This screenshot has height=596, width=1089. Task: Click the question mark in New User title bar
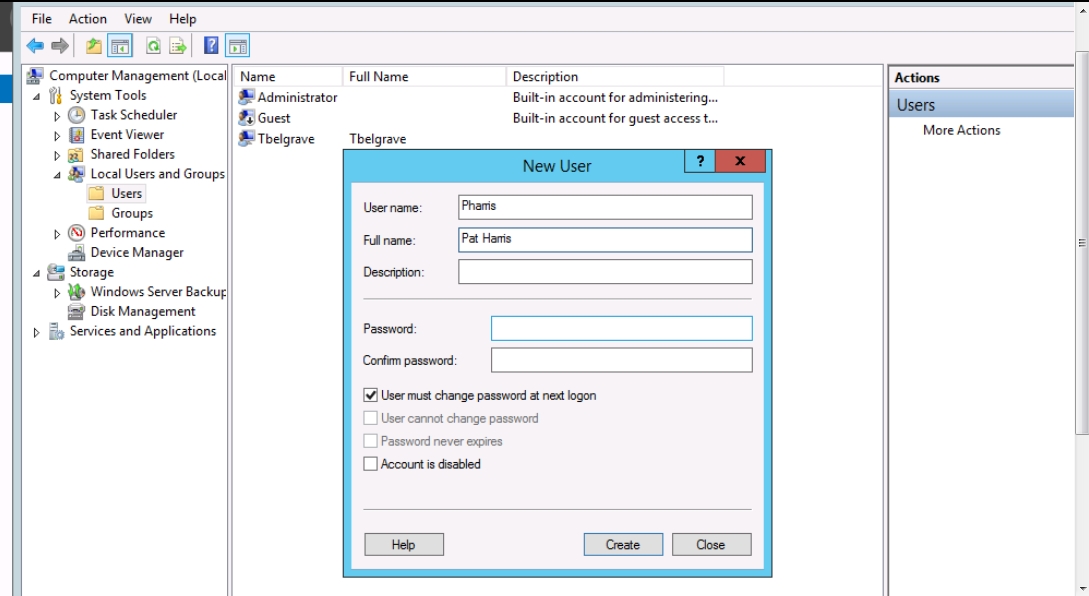point(700,162)
